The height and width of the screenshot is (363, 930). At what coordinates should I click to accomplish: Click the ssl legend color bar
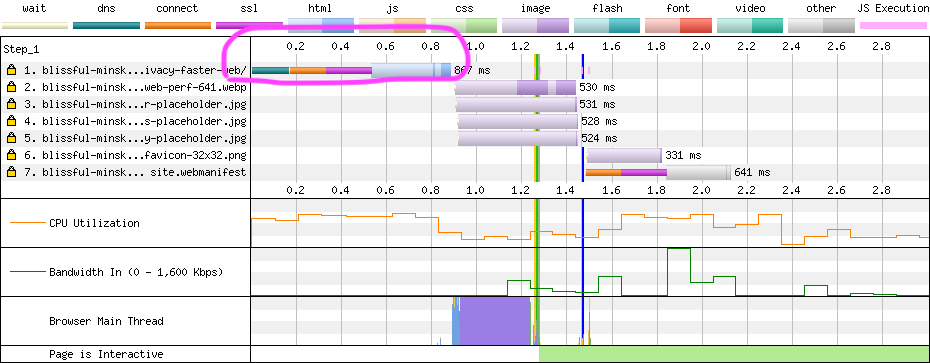coord(249,26)
